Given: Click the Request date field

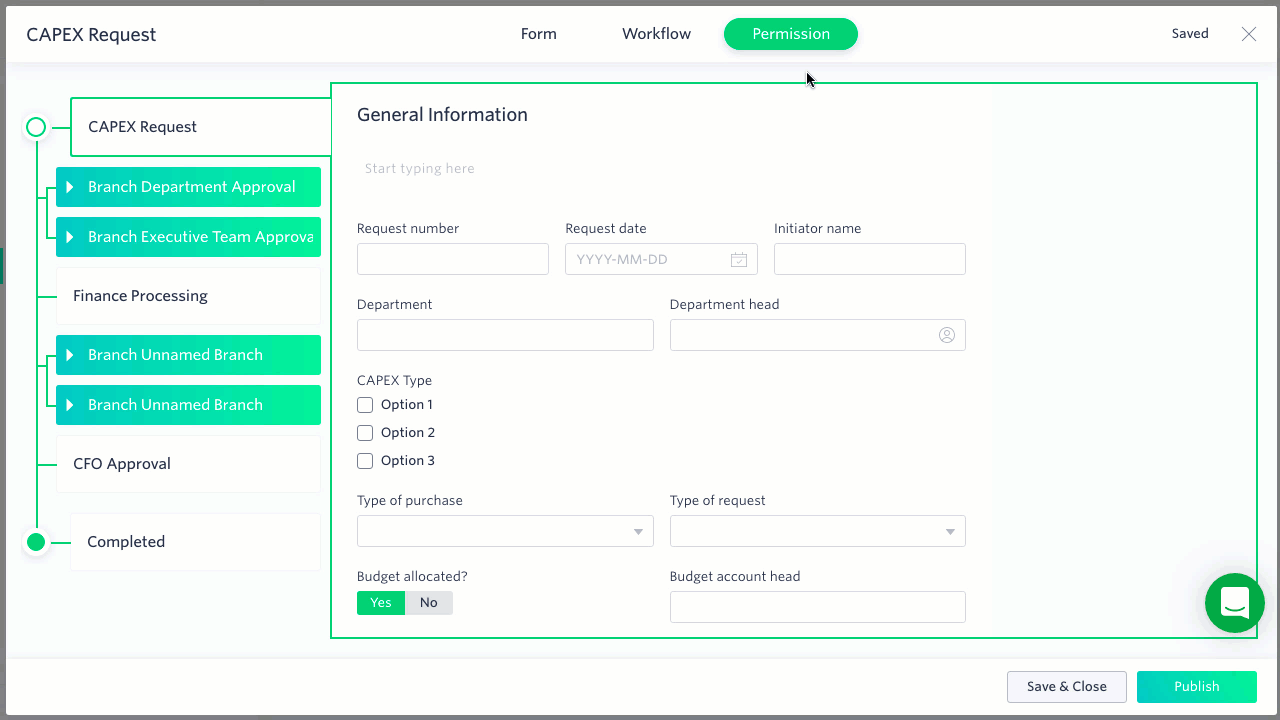Looking at the screenshot, I should coord(661,259).
